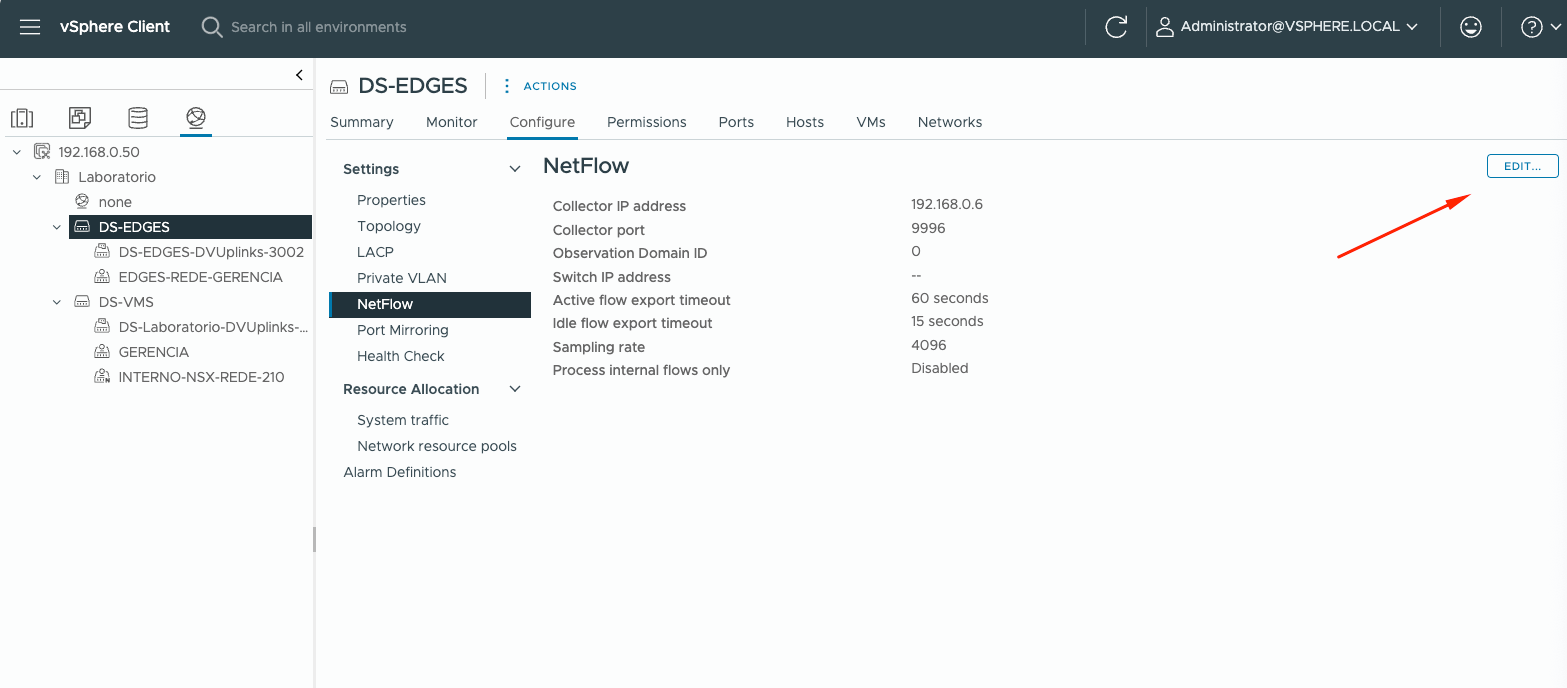Select the Networking inventory view icon
The height and width of the screenshot is (688, 1567).
click(196, 118)
